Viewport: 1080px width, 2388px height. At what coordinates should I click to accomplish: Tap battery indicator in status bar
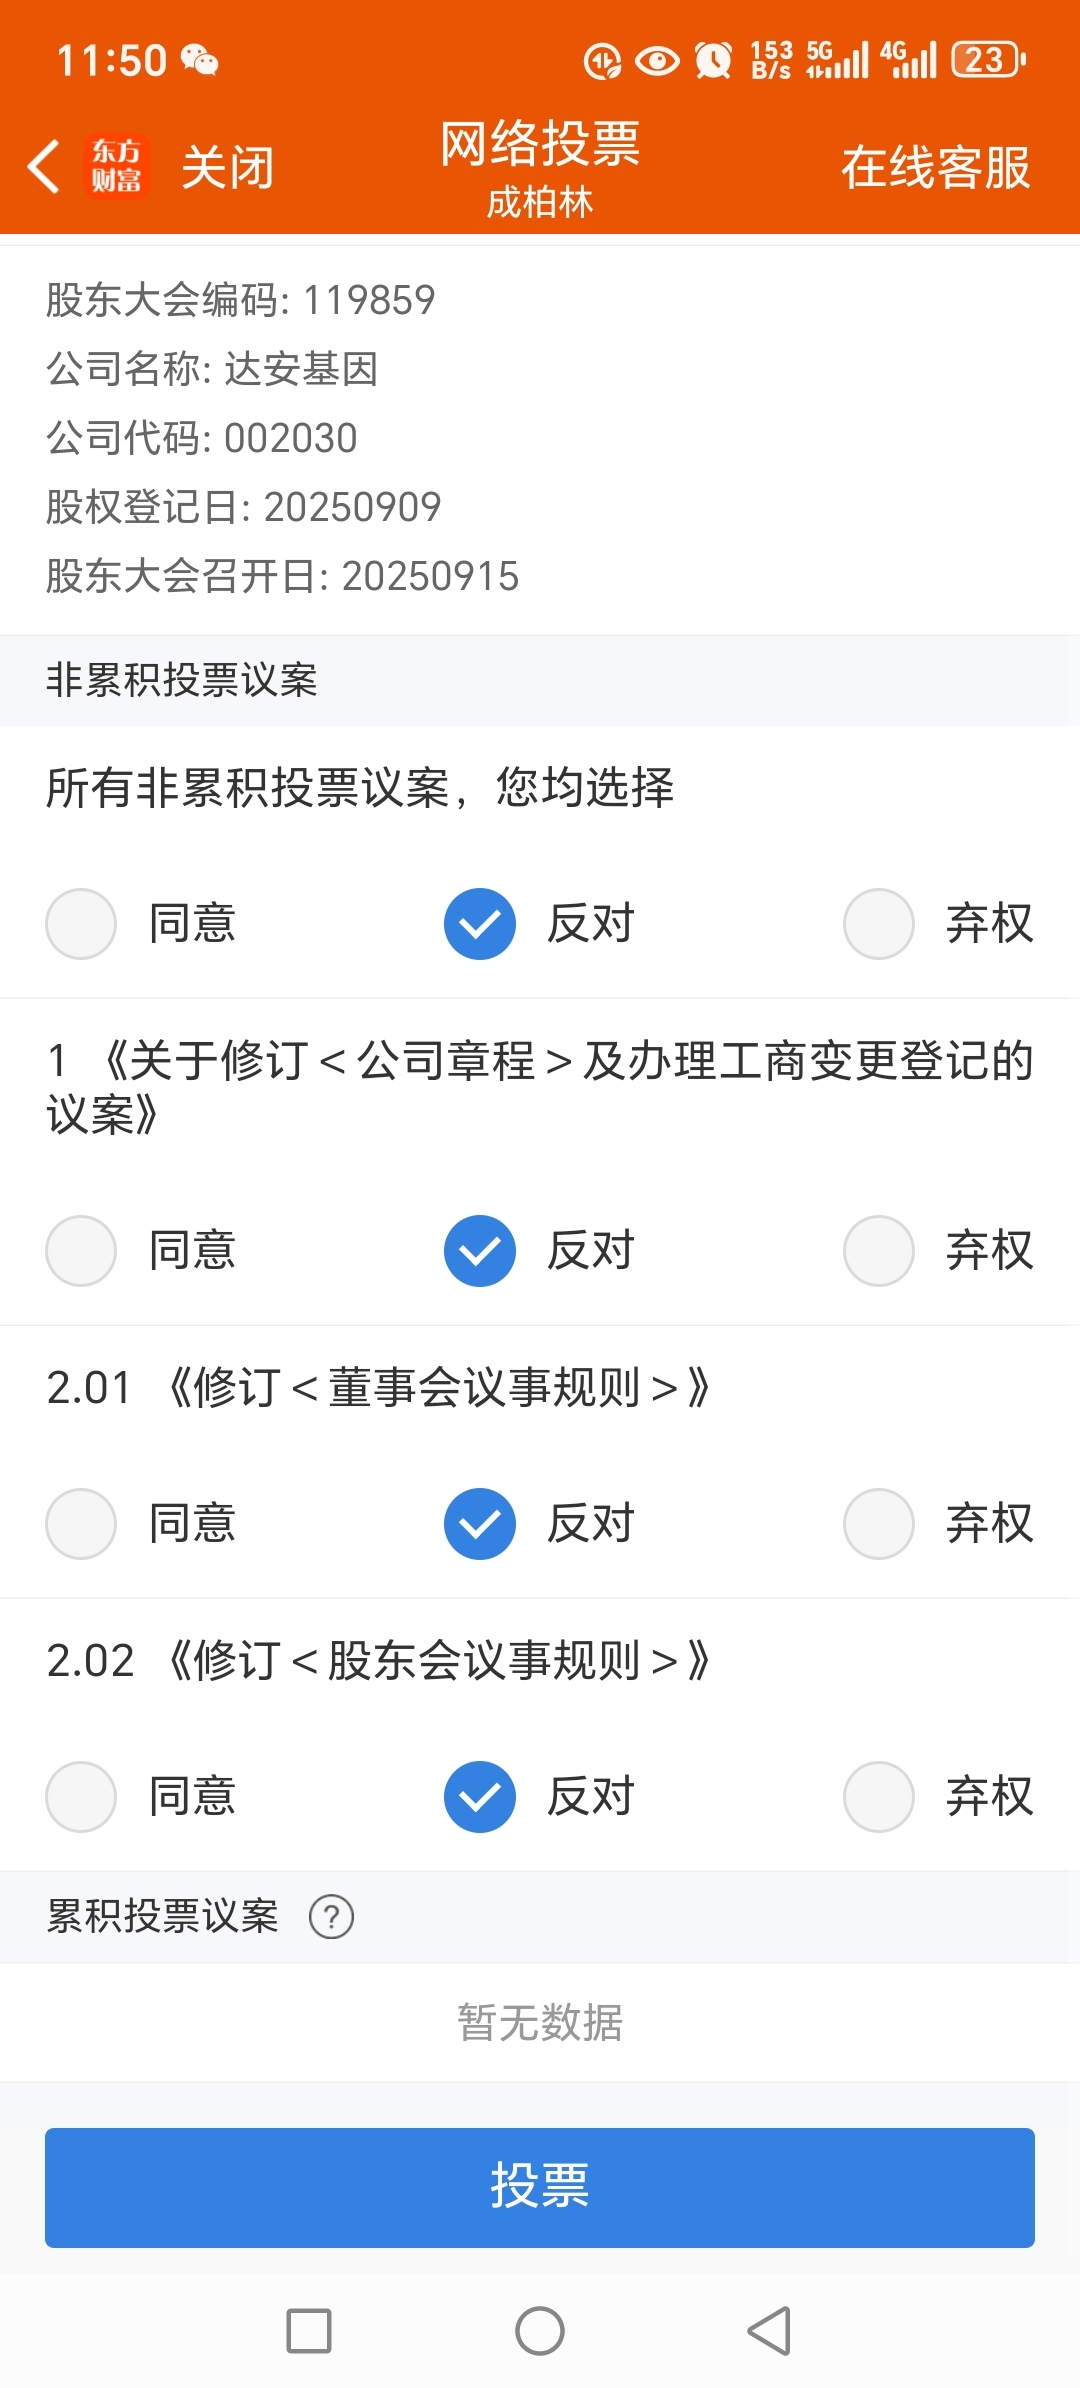[988, 60]
